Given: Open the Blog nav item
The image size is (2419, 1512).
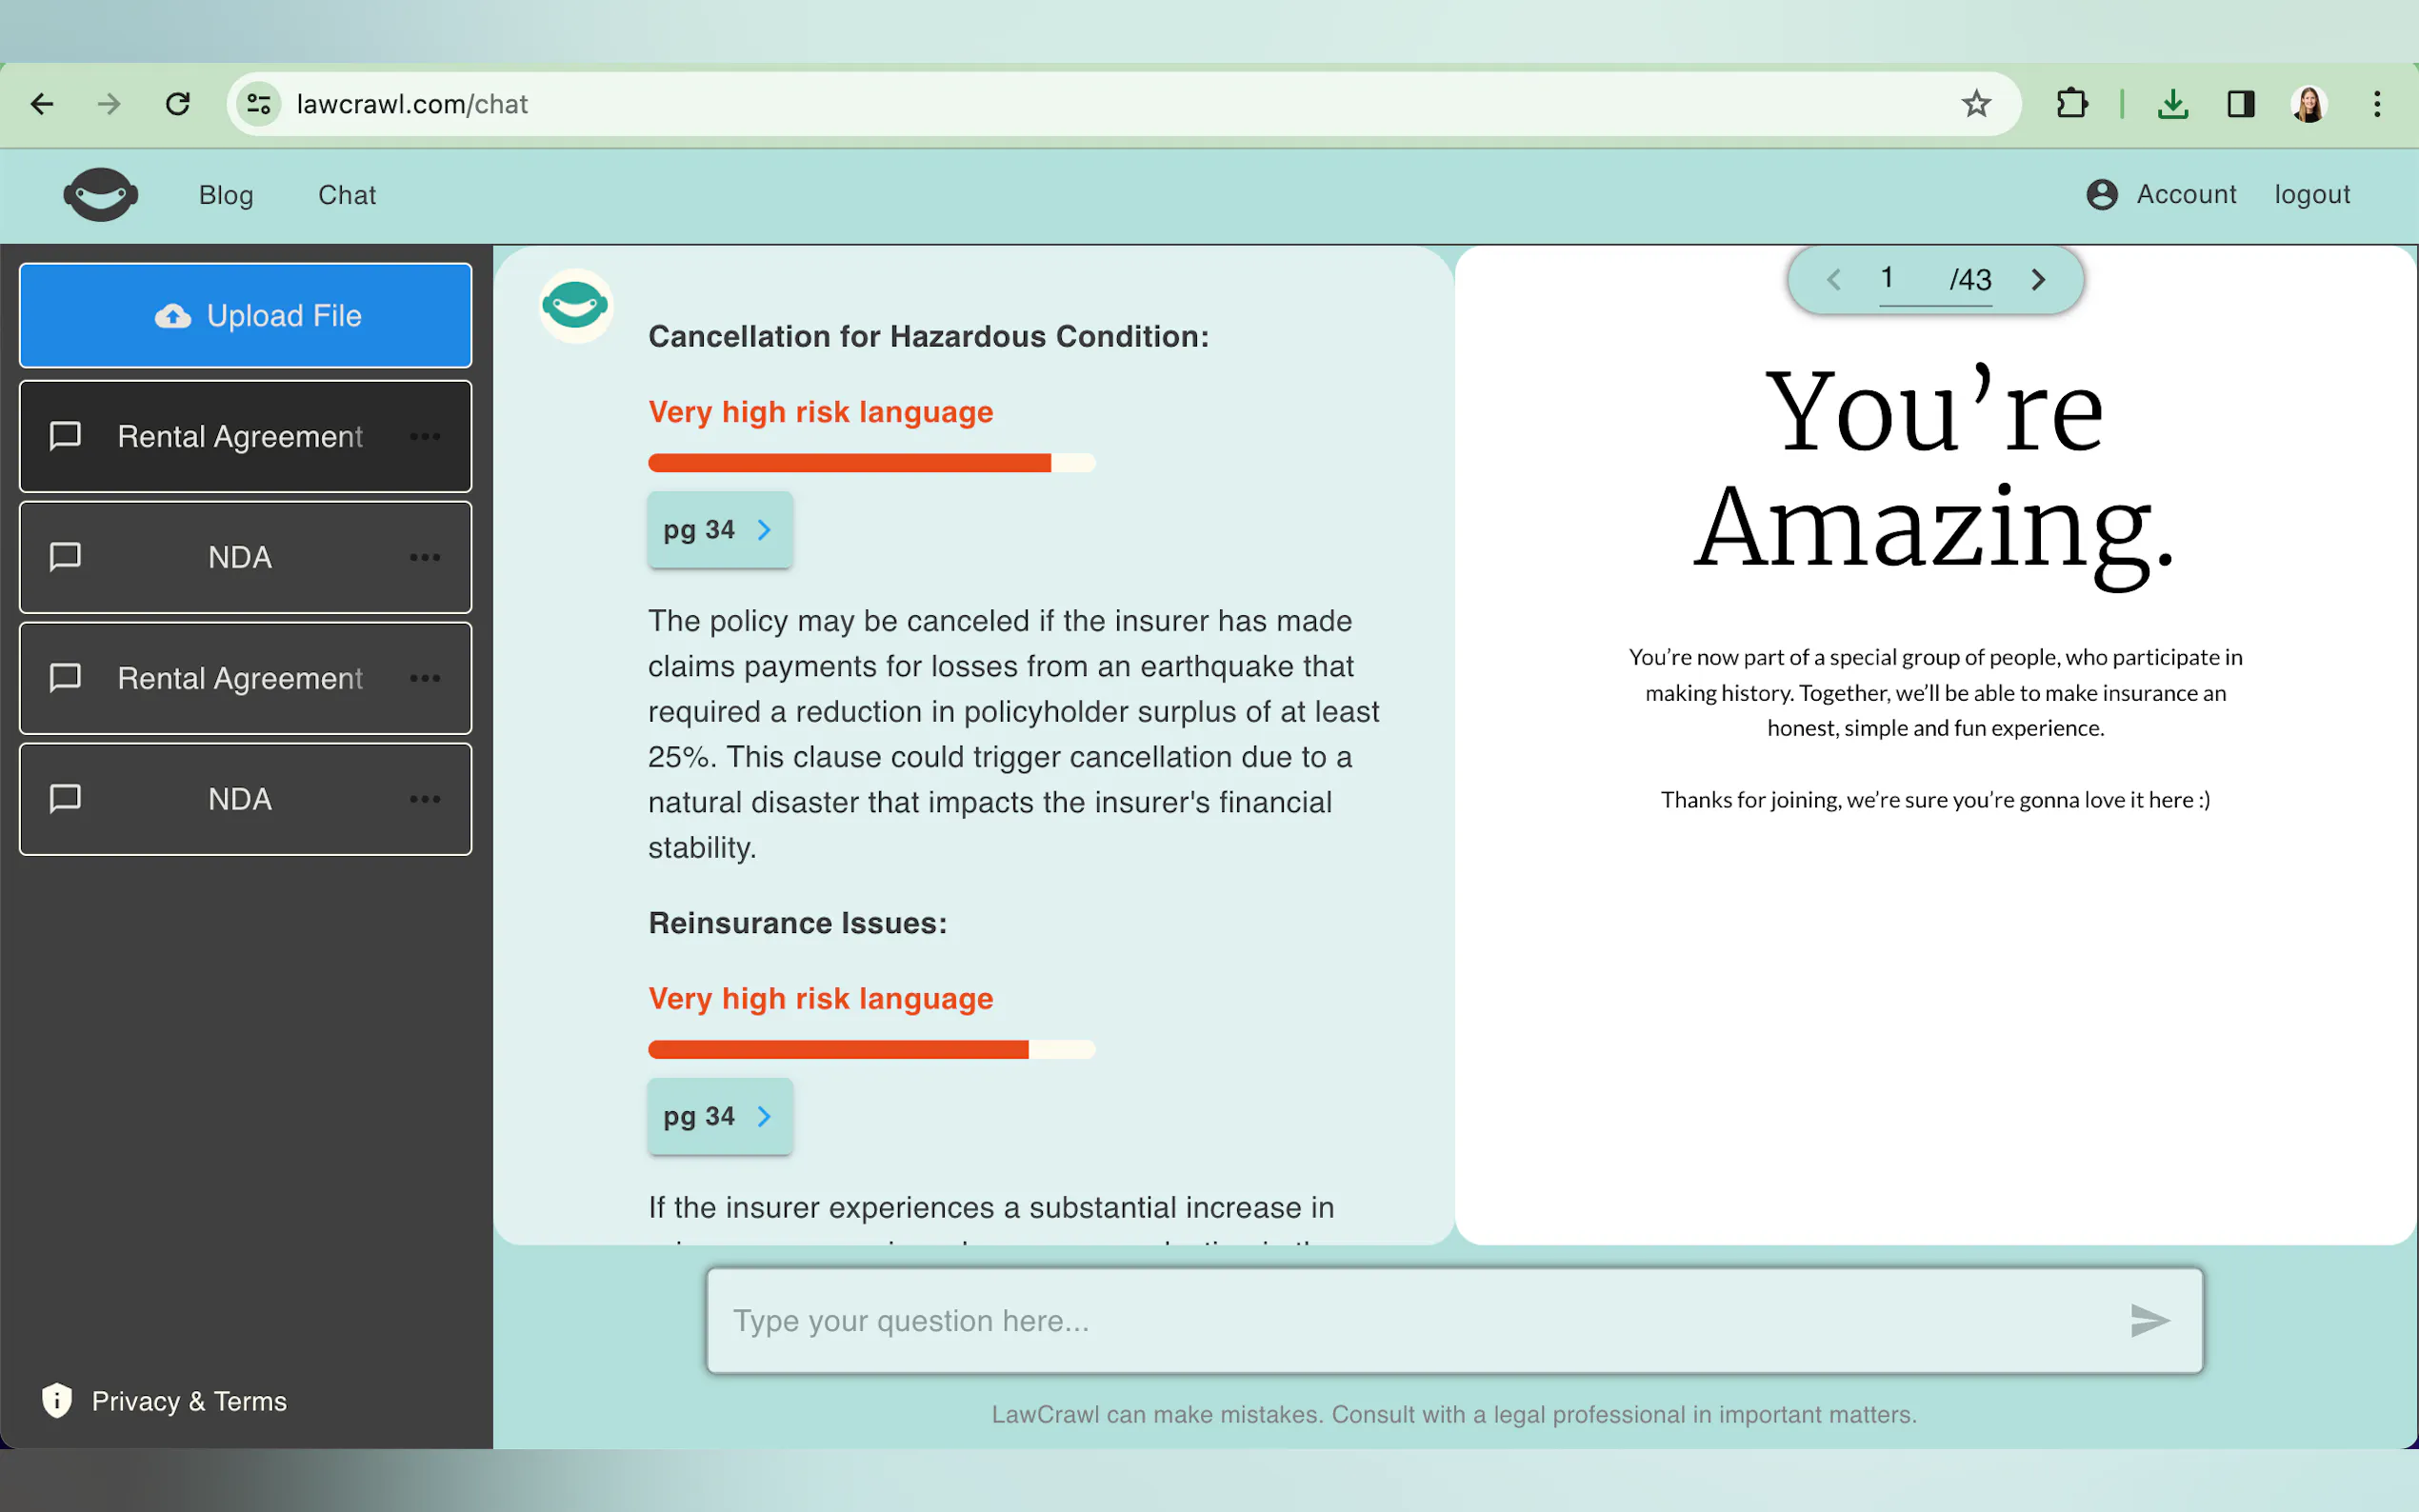Looking at the screenshot, I should [226, 195].
